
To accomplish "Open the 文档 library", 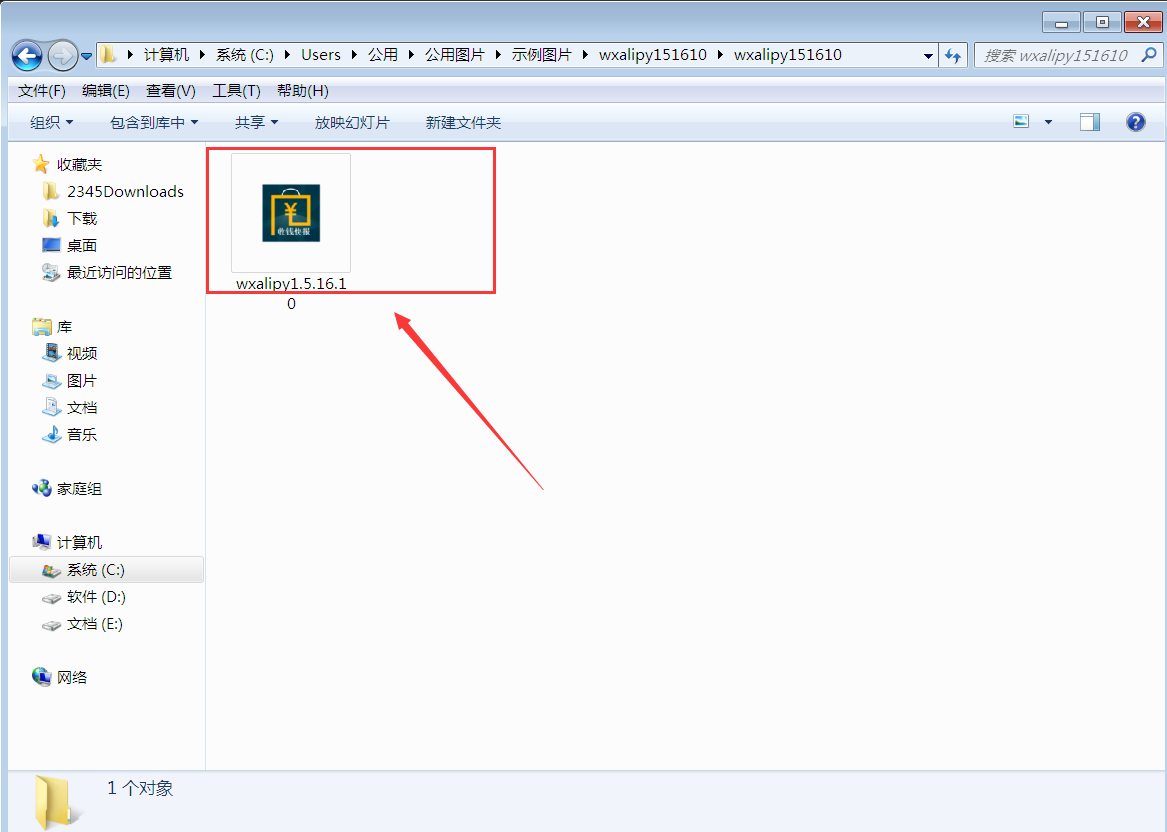I will (x=82, y=407).
